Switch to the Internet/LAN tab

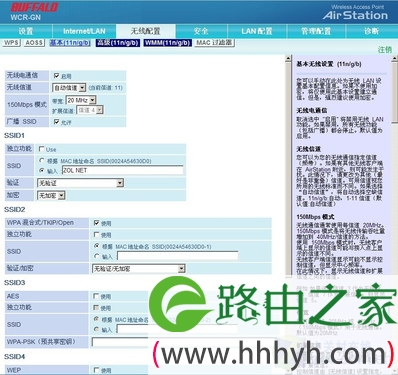tap(84, 31)
